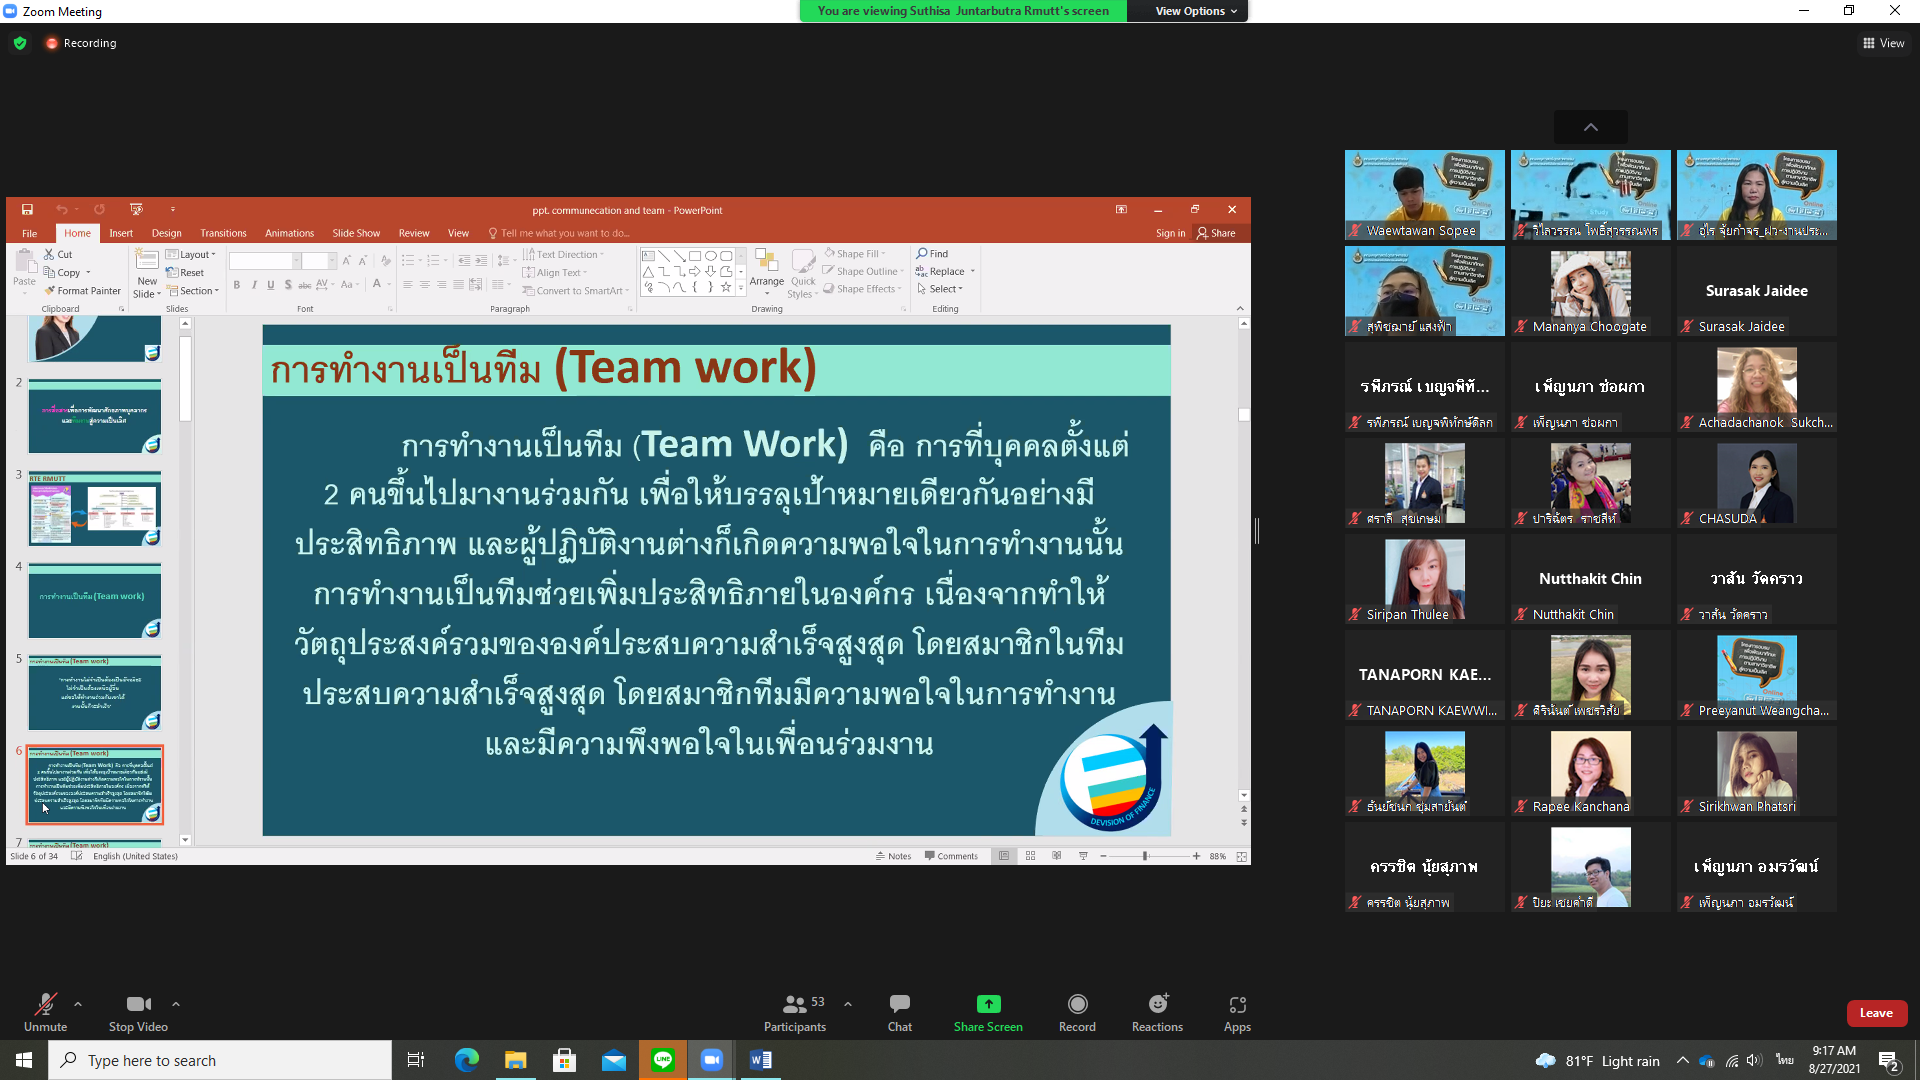Image resolution: width=1920 pixels, height=1080 pixels.
Task: Click Sign in on PowerPoint
Action: pos(1170,233)
